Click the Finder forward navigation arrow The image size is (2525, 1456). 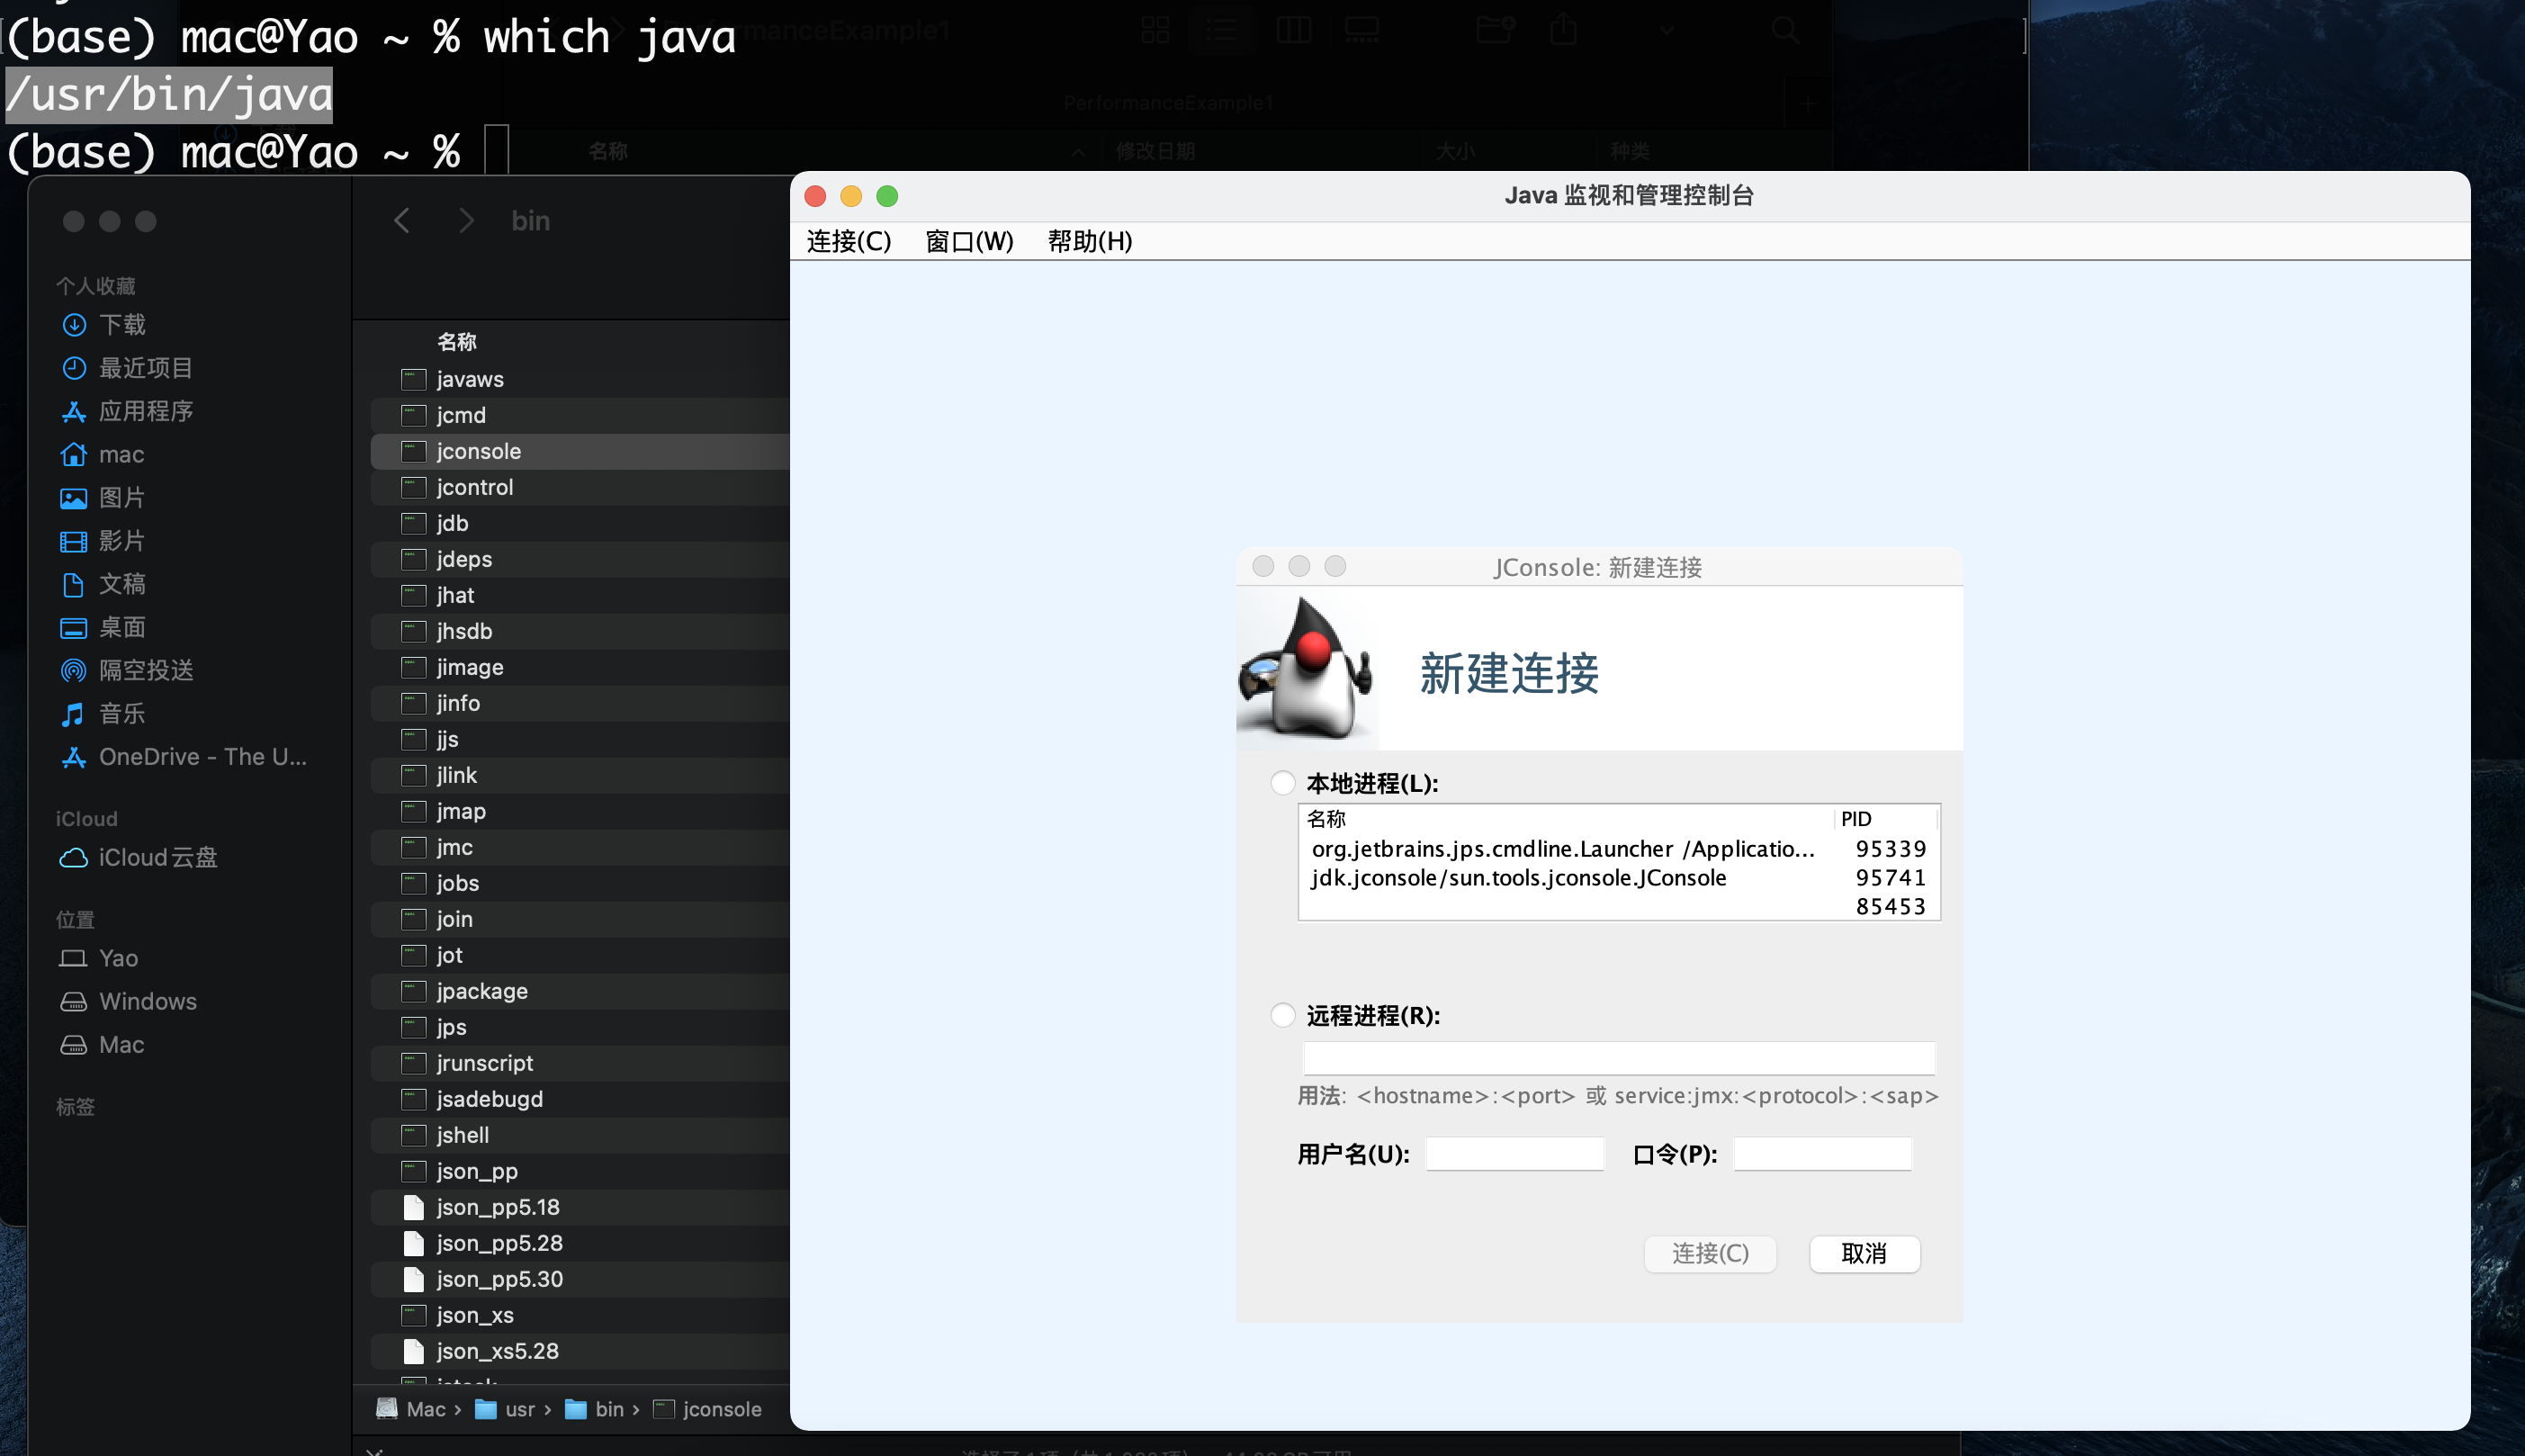[x=466, y=220]
